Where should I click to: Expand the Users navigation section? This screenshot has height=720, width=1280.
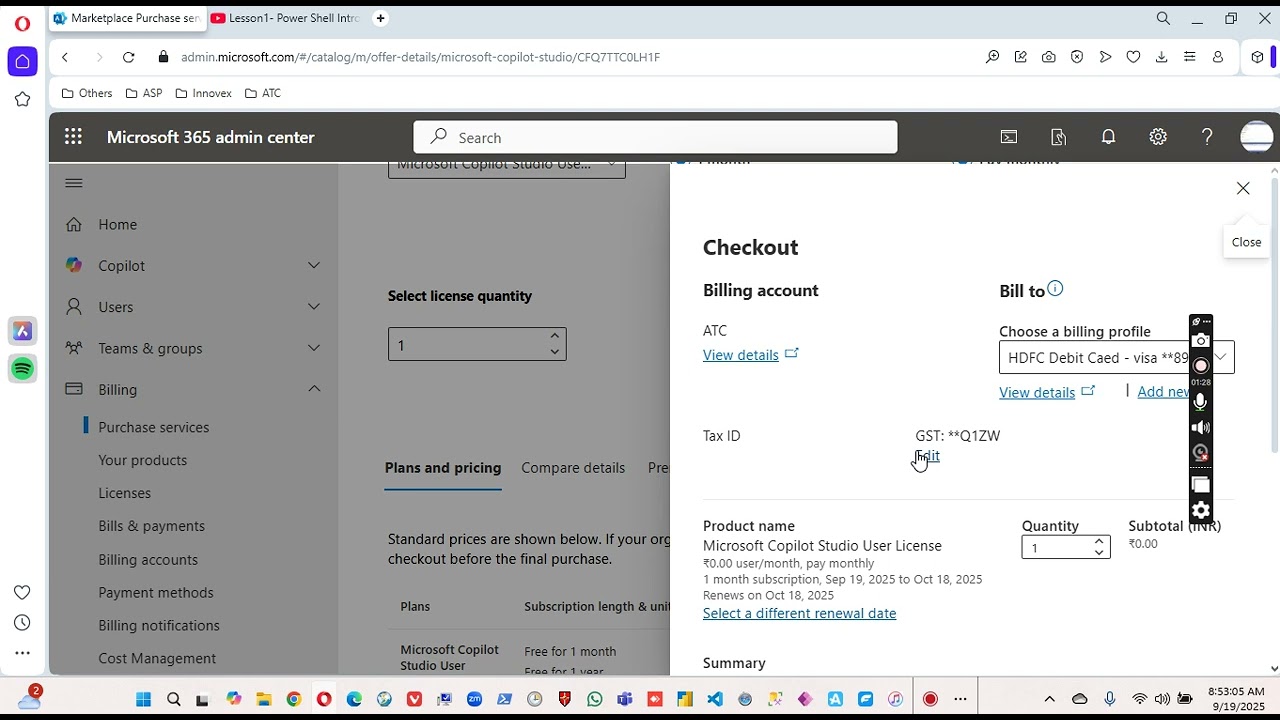pos(314,307)
